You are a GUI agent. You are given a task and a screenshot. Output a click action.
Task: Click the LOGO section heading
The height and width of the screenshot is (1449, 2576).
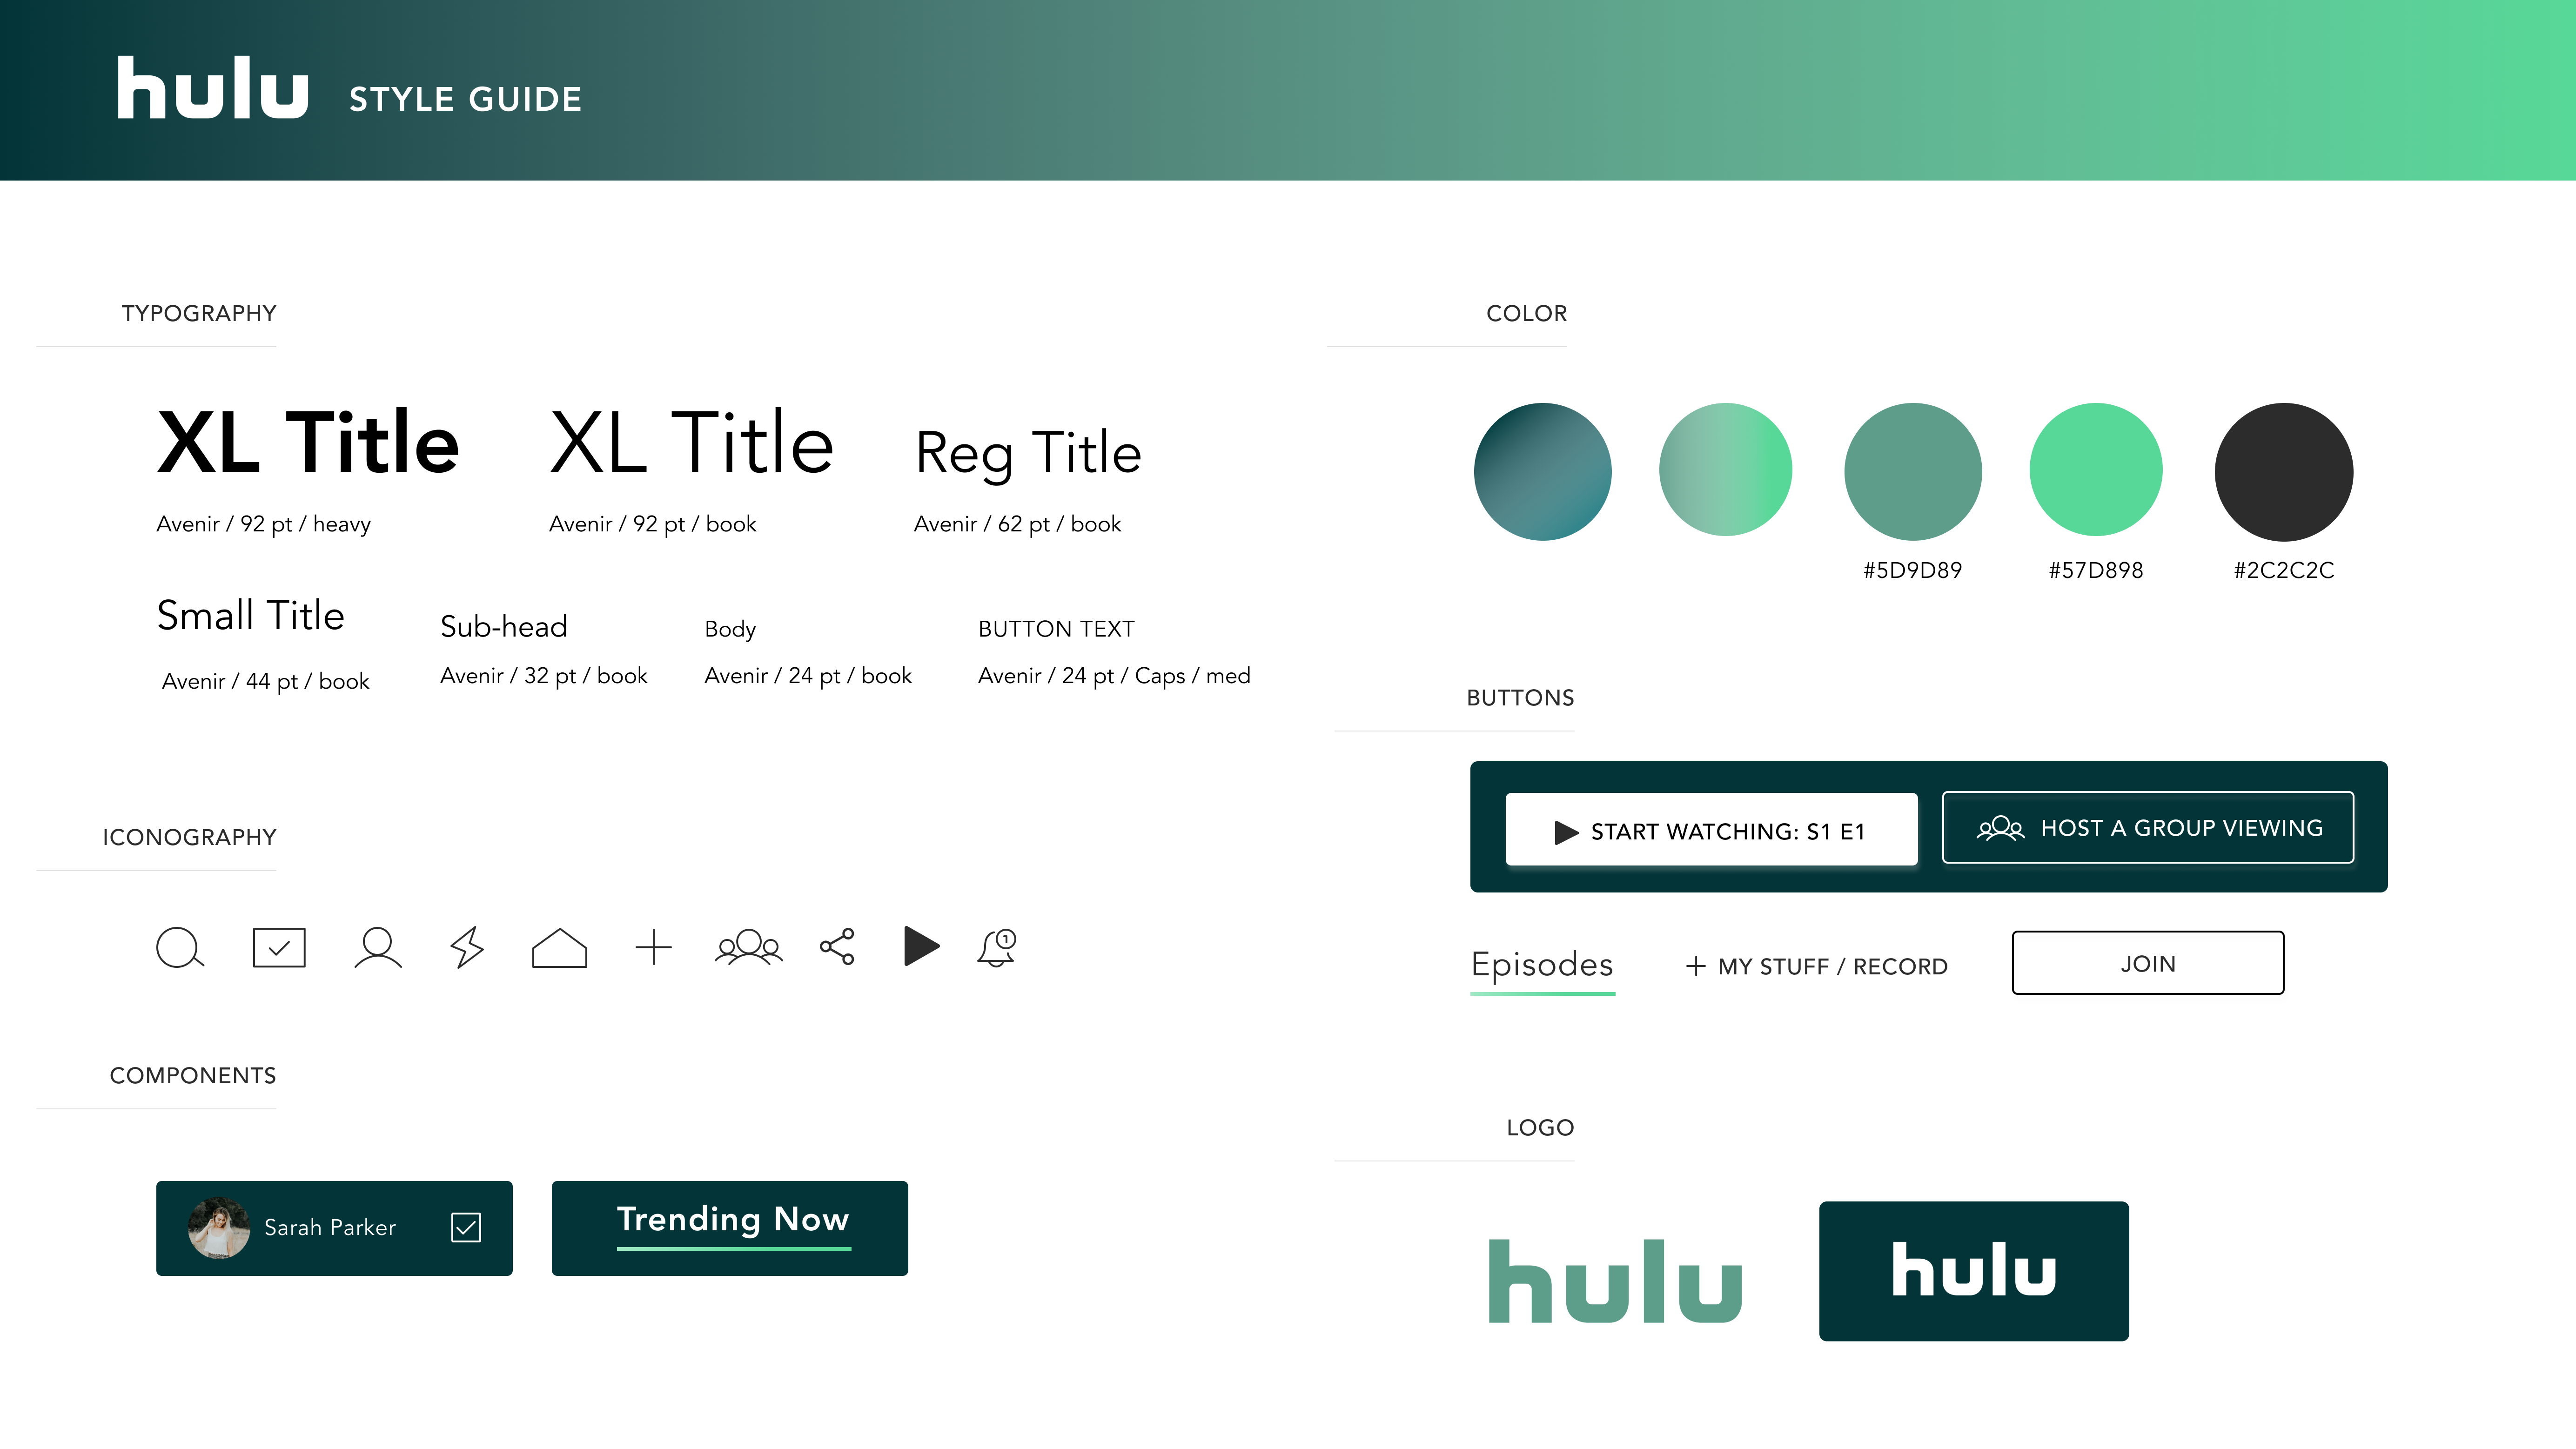point(1540,1127)
